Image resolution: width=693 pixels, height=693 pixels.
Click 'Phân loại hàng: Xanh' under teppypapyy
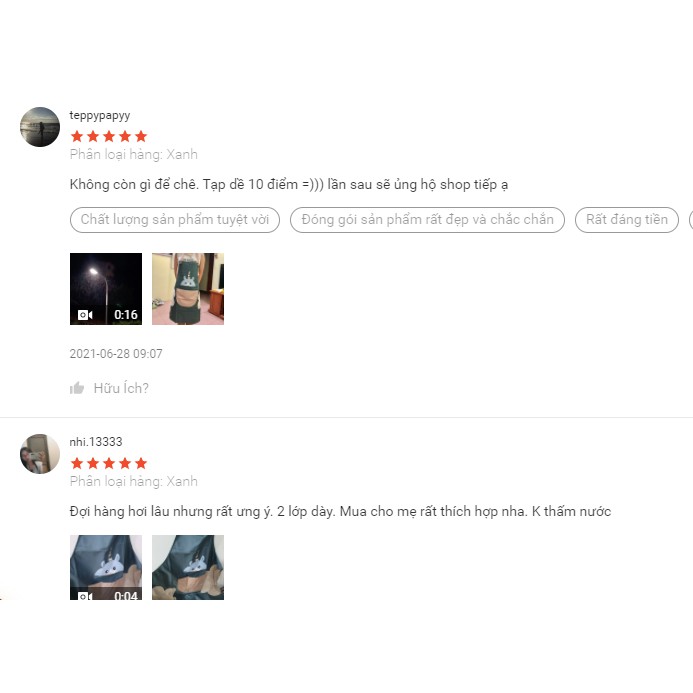133,154
